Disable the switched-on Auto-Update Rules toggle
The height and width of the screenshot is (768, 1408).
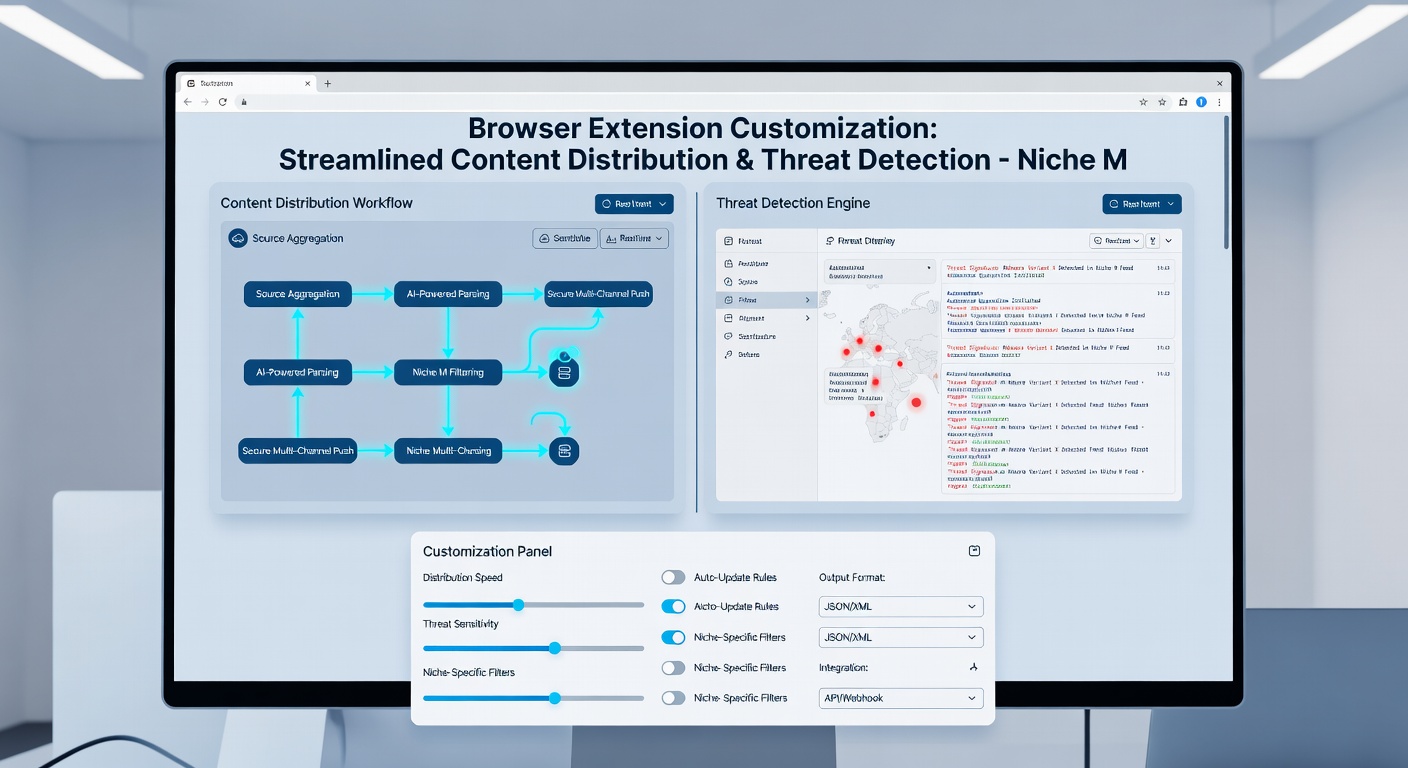(674, 606)
